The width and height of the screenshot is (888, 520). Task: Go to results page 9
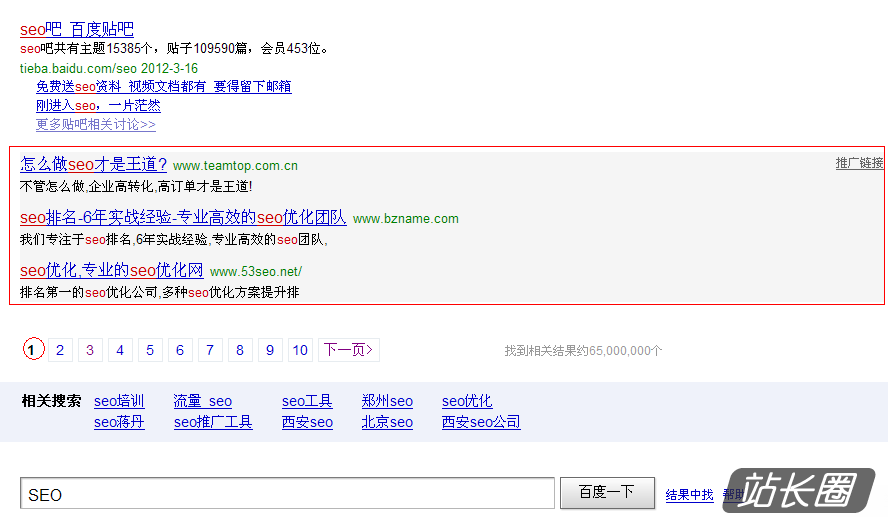tap(270, 350)
